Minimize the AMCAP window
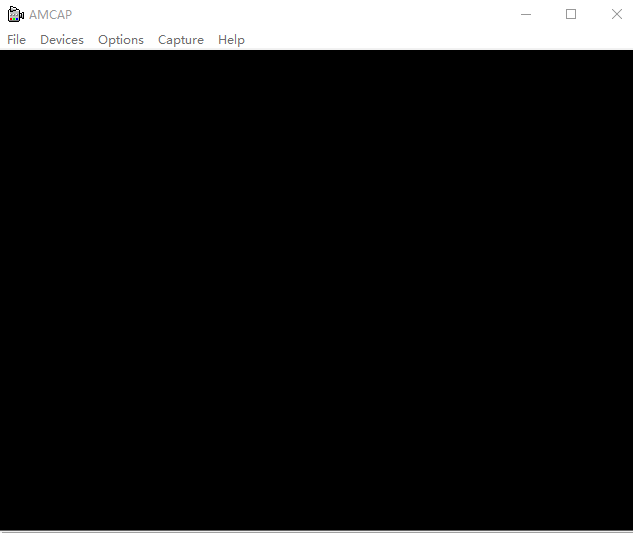The width and height of the screenshot is (633, 533). tap(526, 14)
